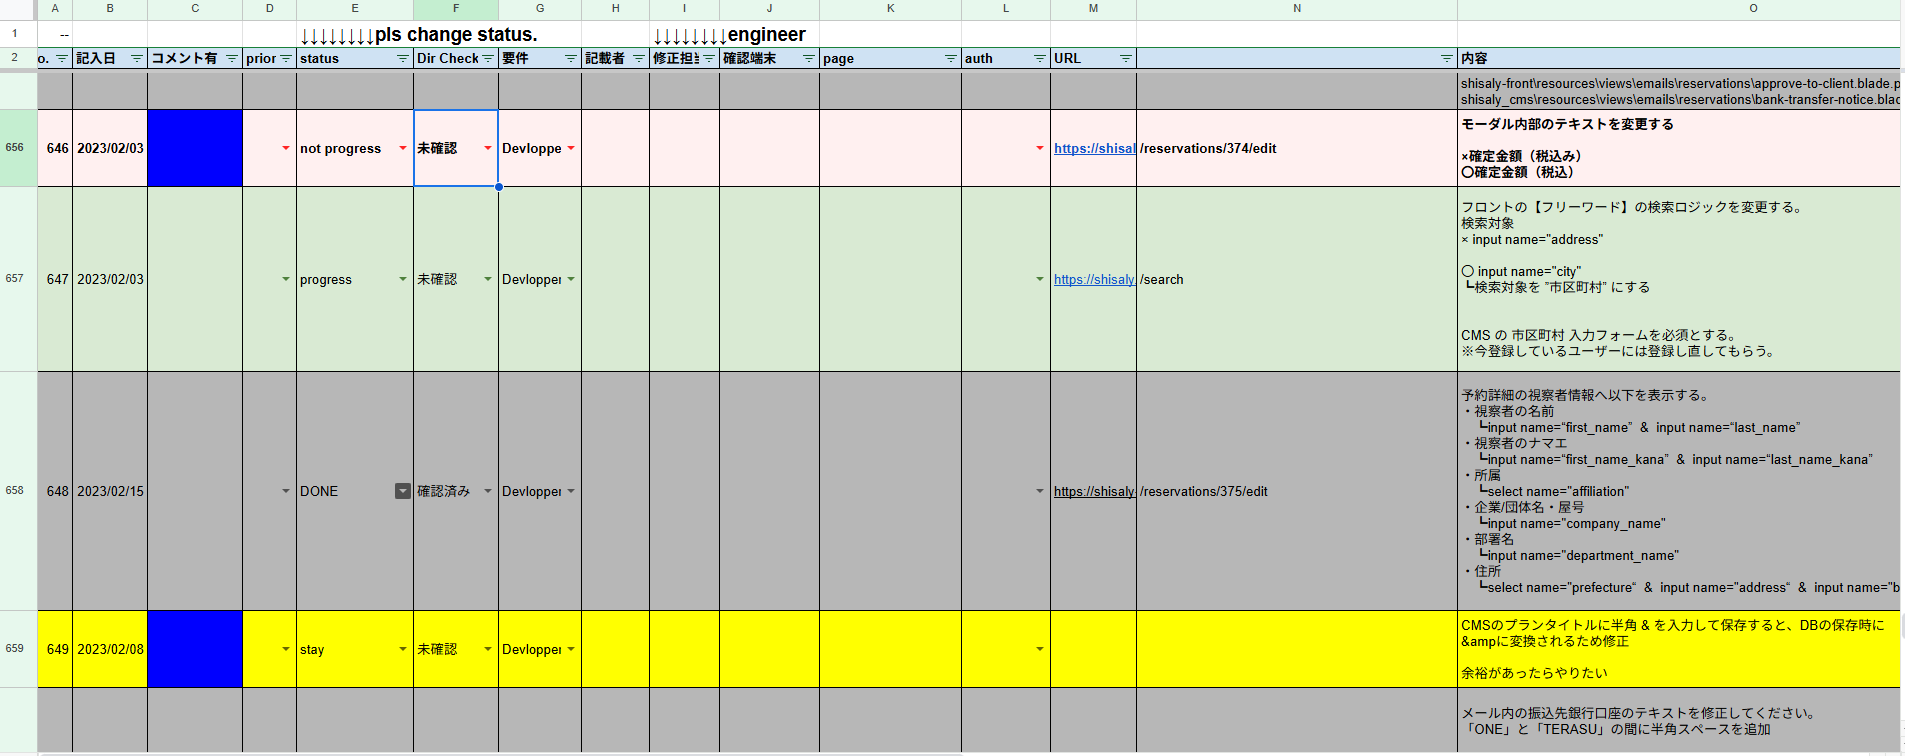The width and height of the screenshot is (1905, 756).
Task: Select the column E header
Action: tap(355, 9)
